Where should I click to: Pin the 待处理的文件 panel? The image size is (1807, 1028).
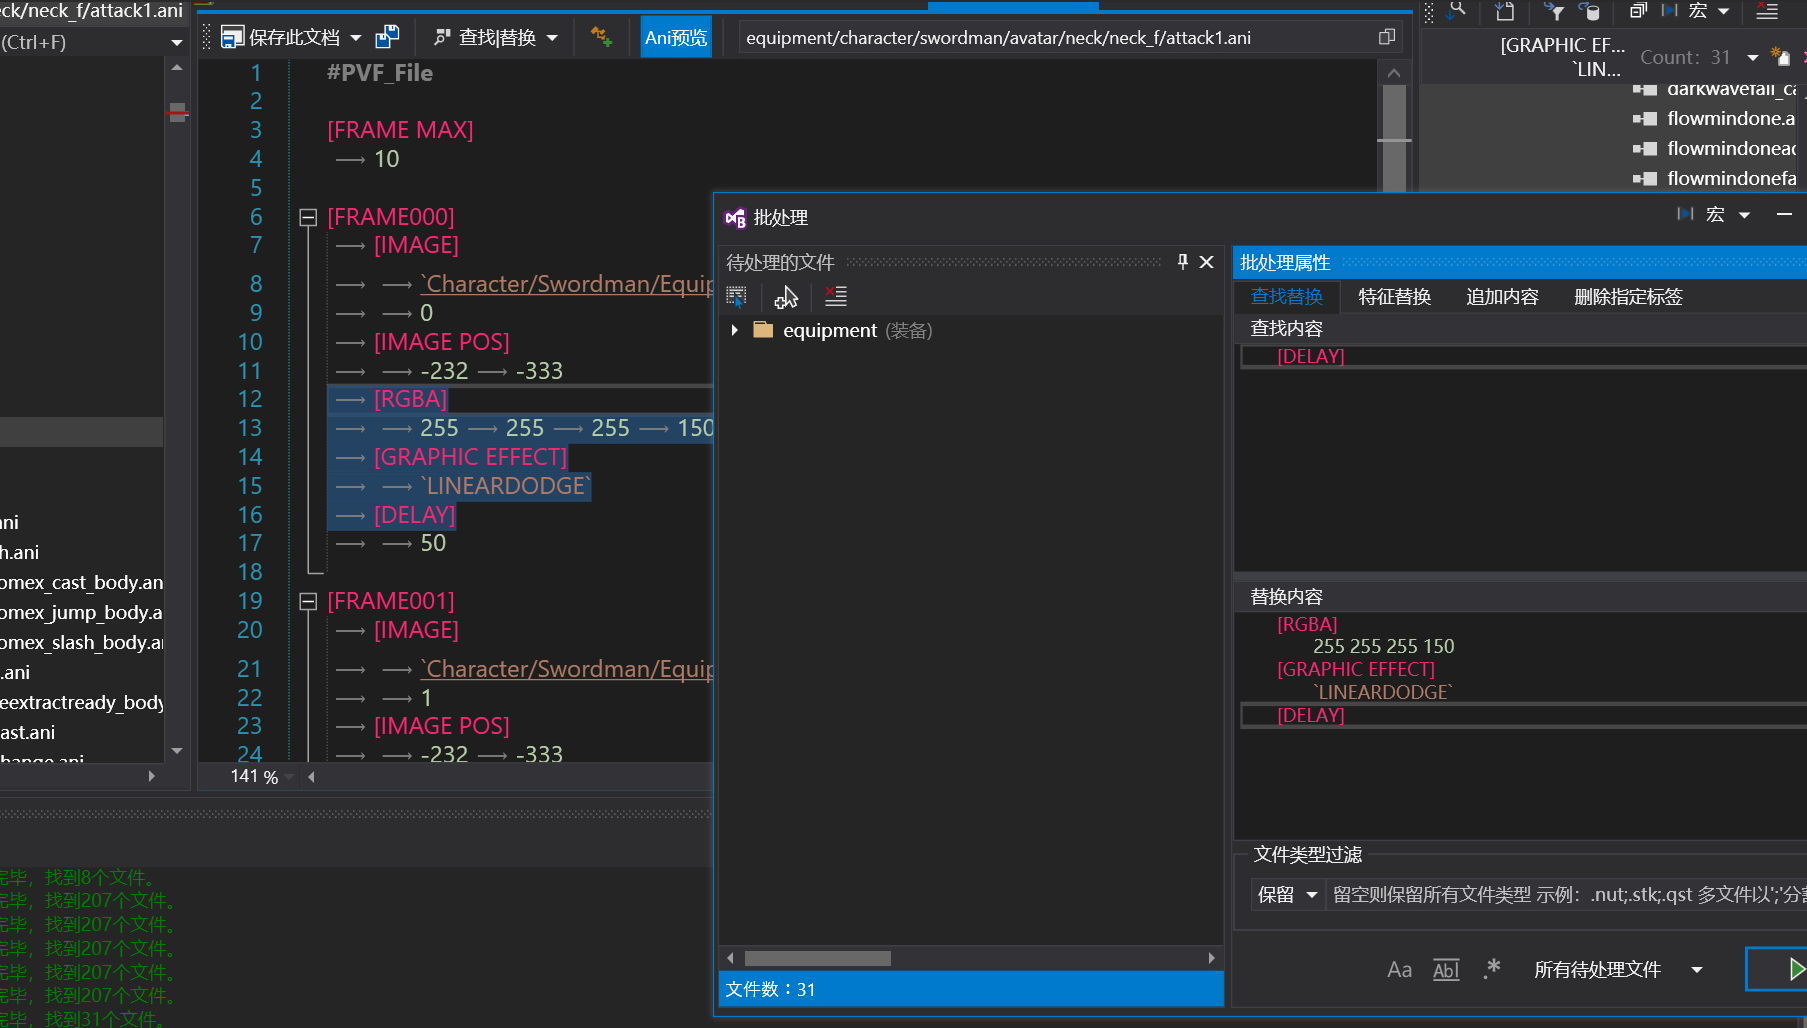click(1182, 262)
